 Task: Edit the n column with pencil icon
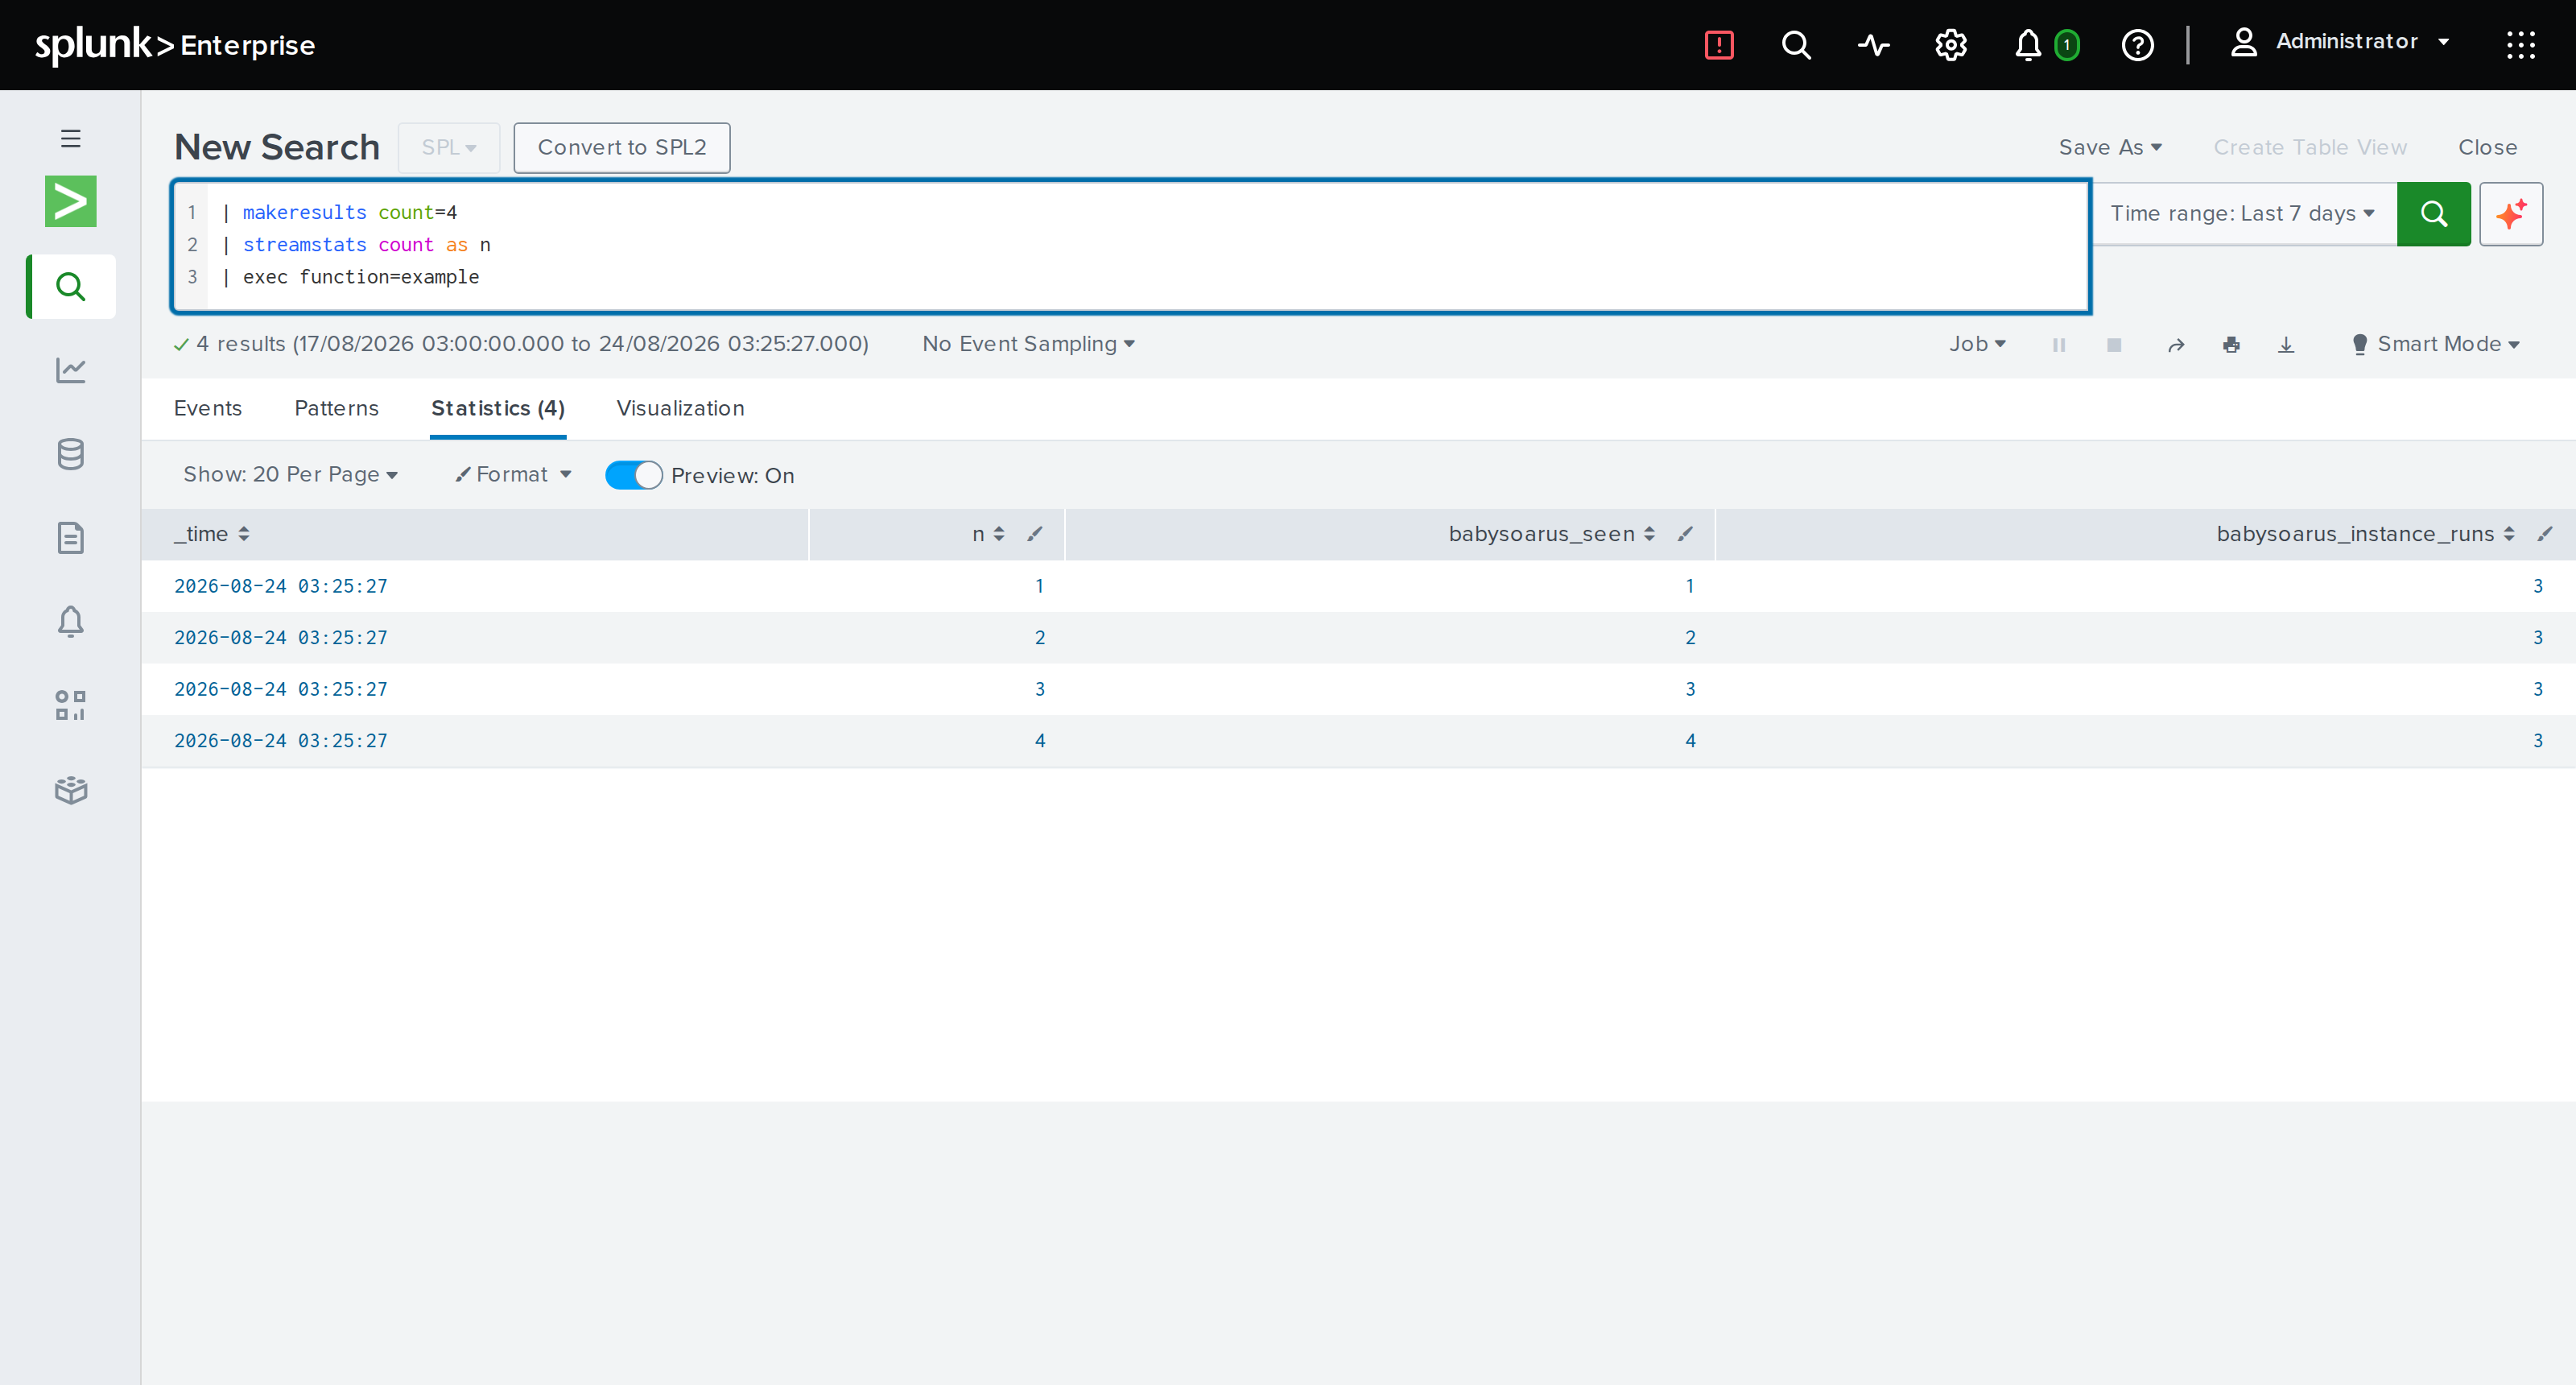tap(1035, 534)
